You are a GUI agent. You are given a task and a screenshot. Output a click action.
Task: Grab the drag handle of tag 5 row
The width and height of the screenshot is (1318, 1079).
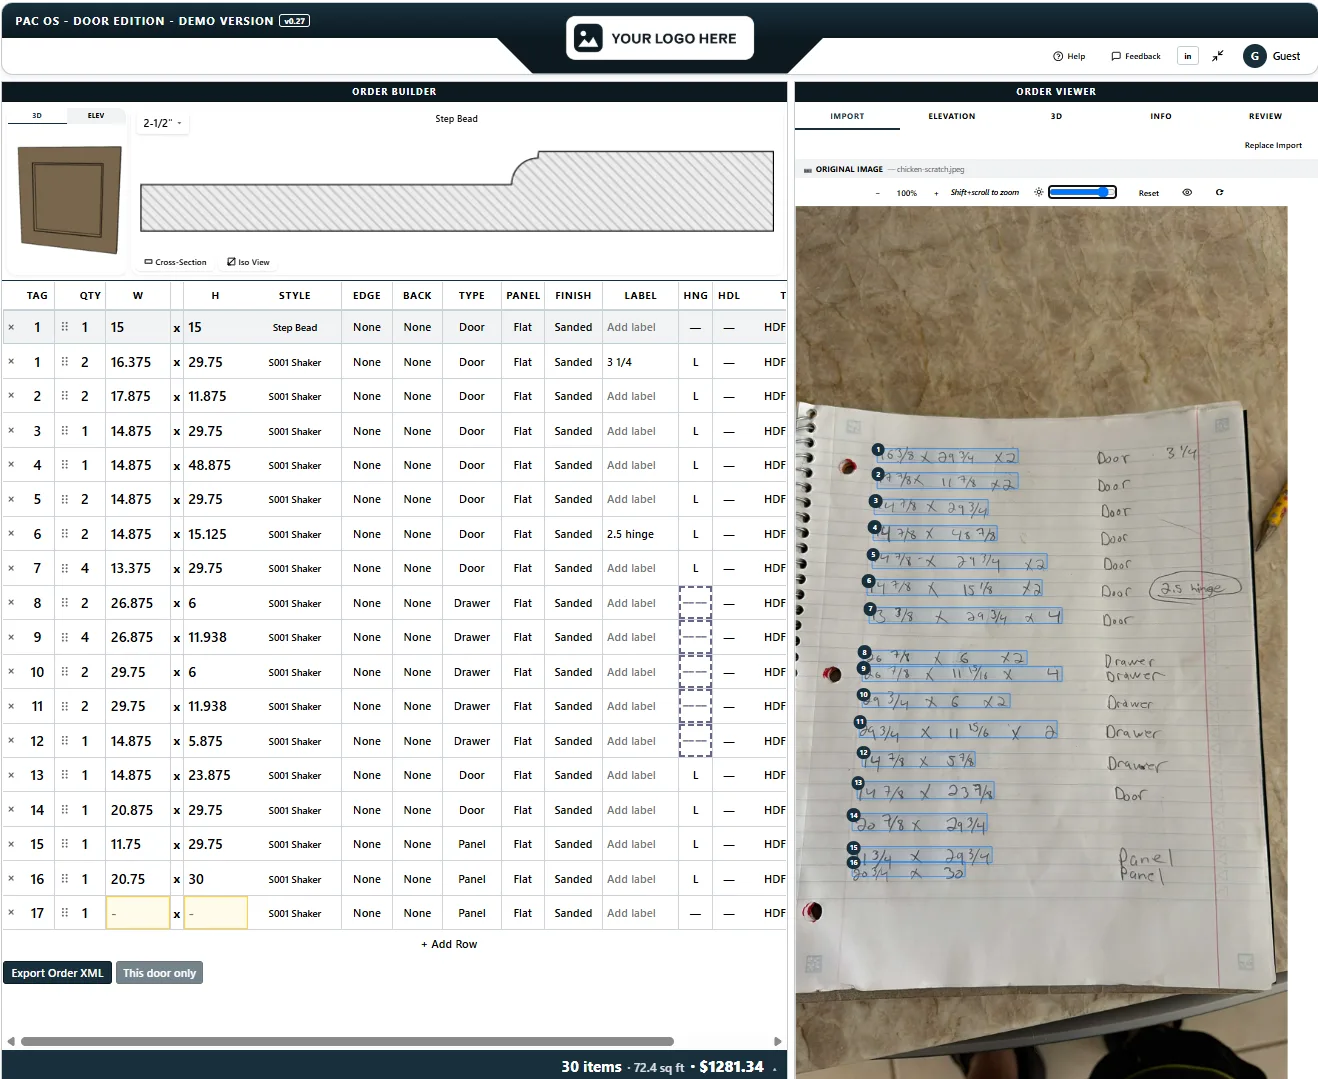[64, 499]
